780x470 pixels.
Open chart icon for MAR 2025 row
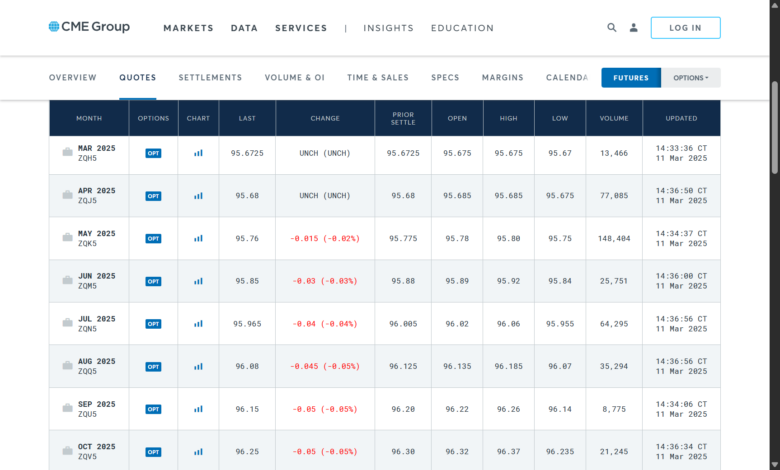coord(198,153)
